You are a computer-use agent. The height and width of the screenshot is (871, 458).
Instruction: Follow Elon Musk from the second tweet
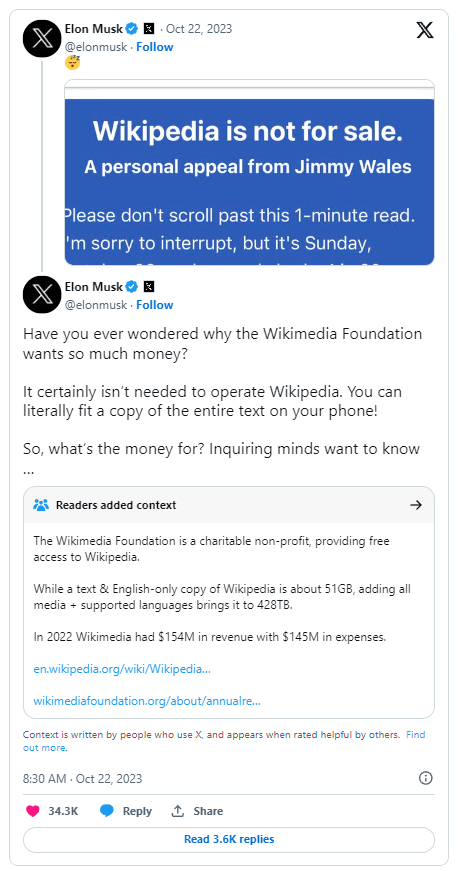tap(155, 304)
